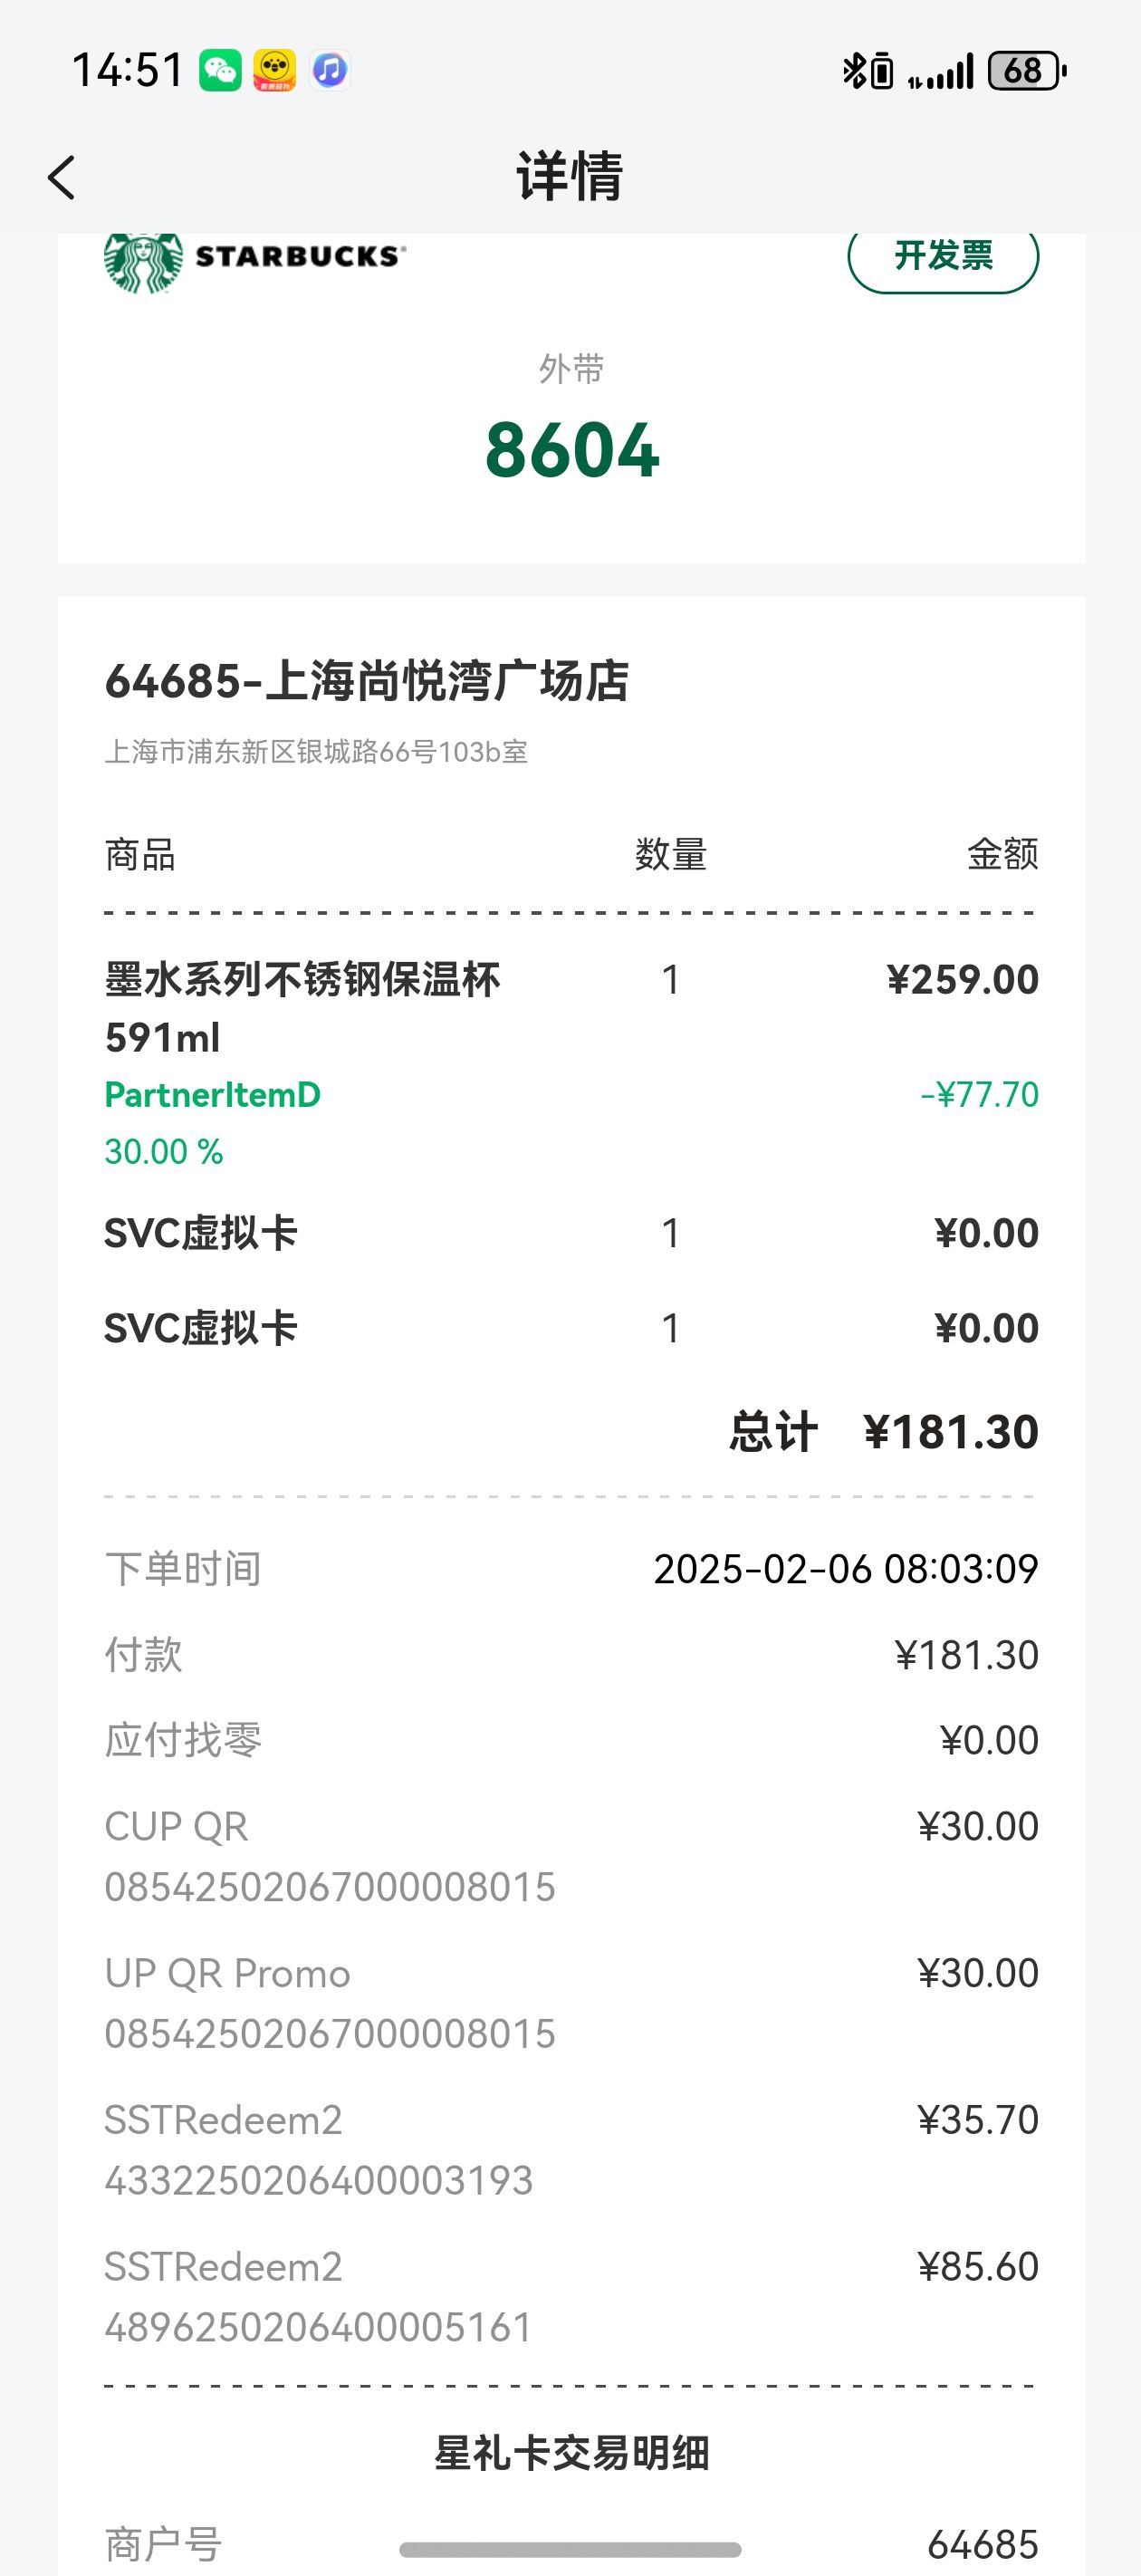Viewport: 1141px width, 2576px height.
Task: Tap the total amount ¥181.30
Action: pyautogui.click(x=951, y=1432)
